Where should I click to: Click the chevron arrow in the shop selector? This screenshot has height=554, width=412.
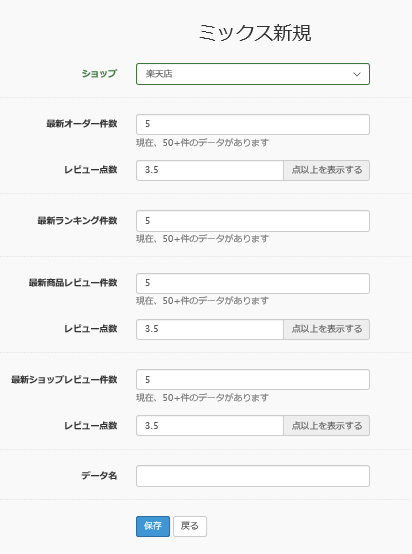tap(357, 74)
